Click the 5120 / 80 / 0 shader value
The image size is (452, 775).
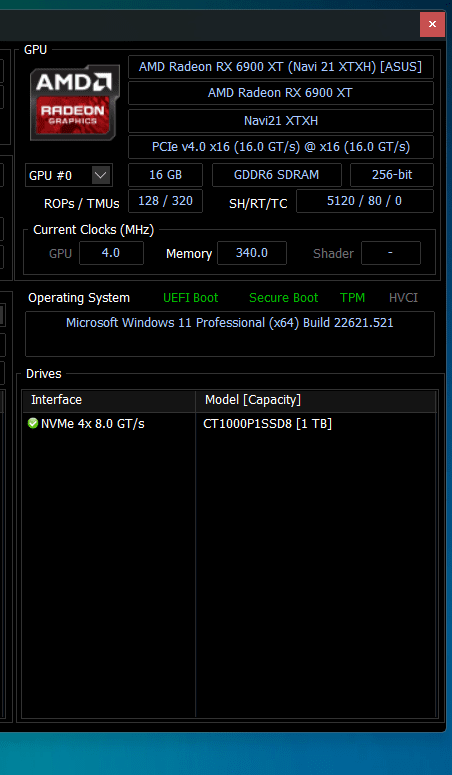364,201
